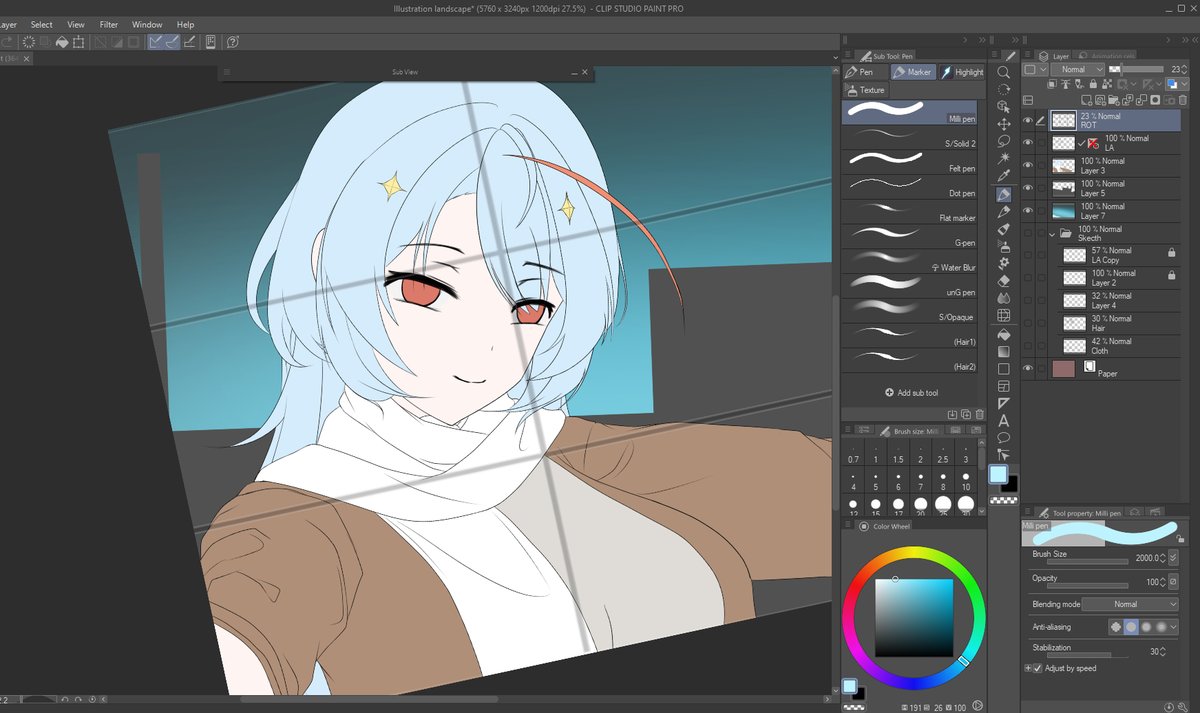Image resolution: width=1200 pixels, height=713 pixels.
Task: Switch to the Highlight sub tool tab
Action: coord(962,71)
